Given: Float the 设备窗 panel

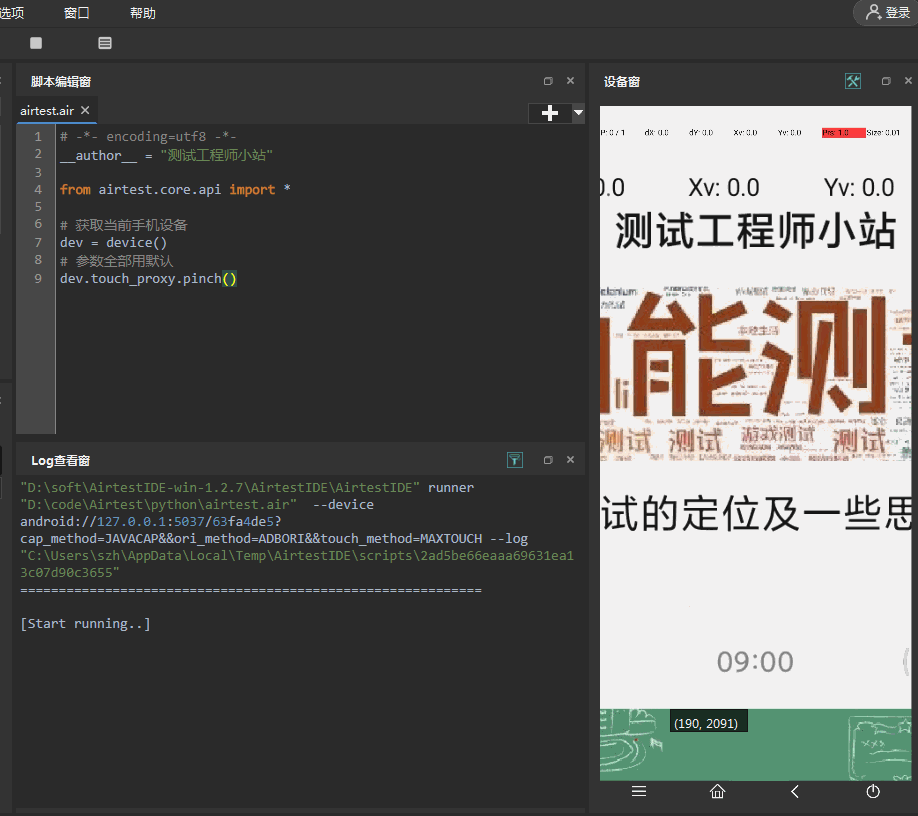Looking at the screenshot, I should pyautogui.click(x=886, y=81).
